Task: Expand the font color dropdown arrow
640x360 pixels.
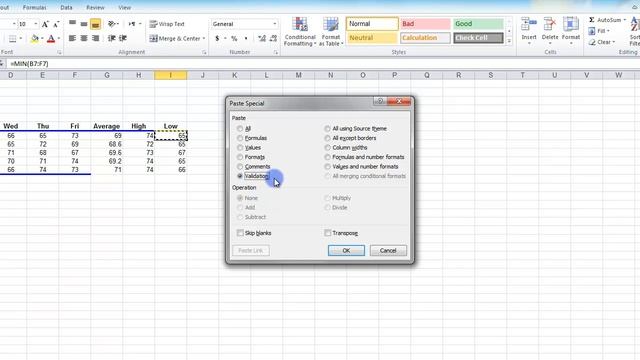Action: point(58,39)
